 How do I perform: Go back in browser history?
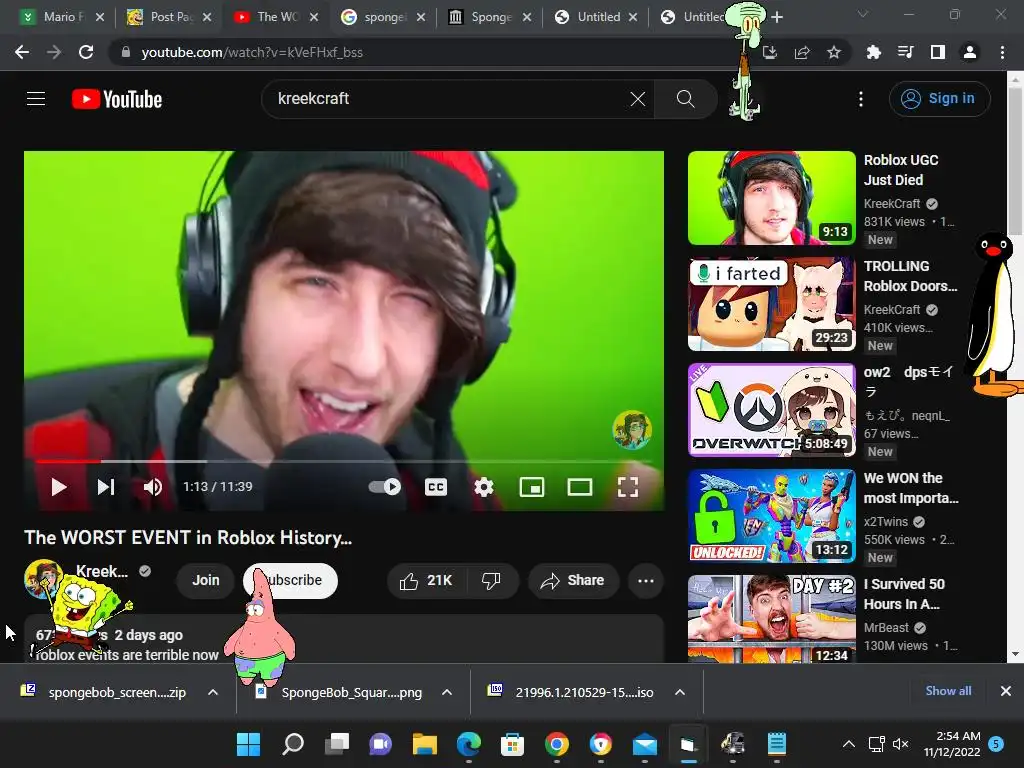tap(22, 52)
